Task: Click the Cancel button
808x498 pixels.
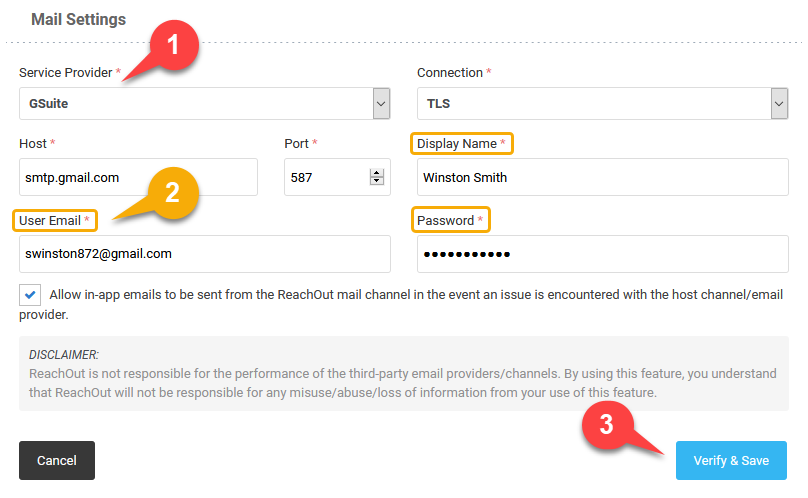Action: click(57, 460)
